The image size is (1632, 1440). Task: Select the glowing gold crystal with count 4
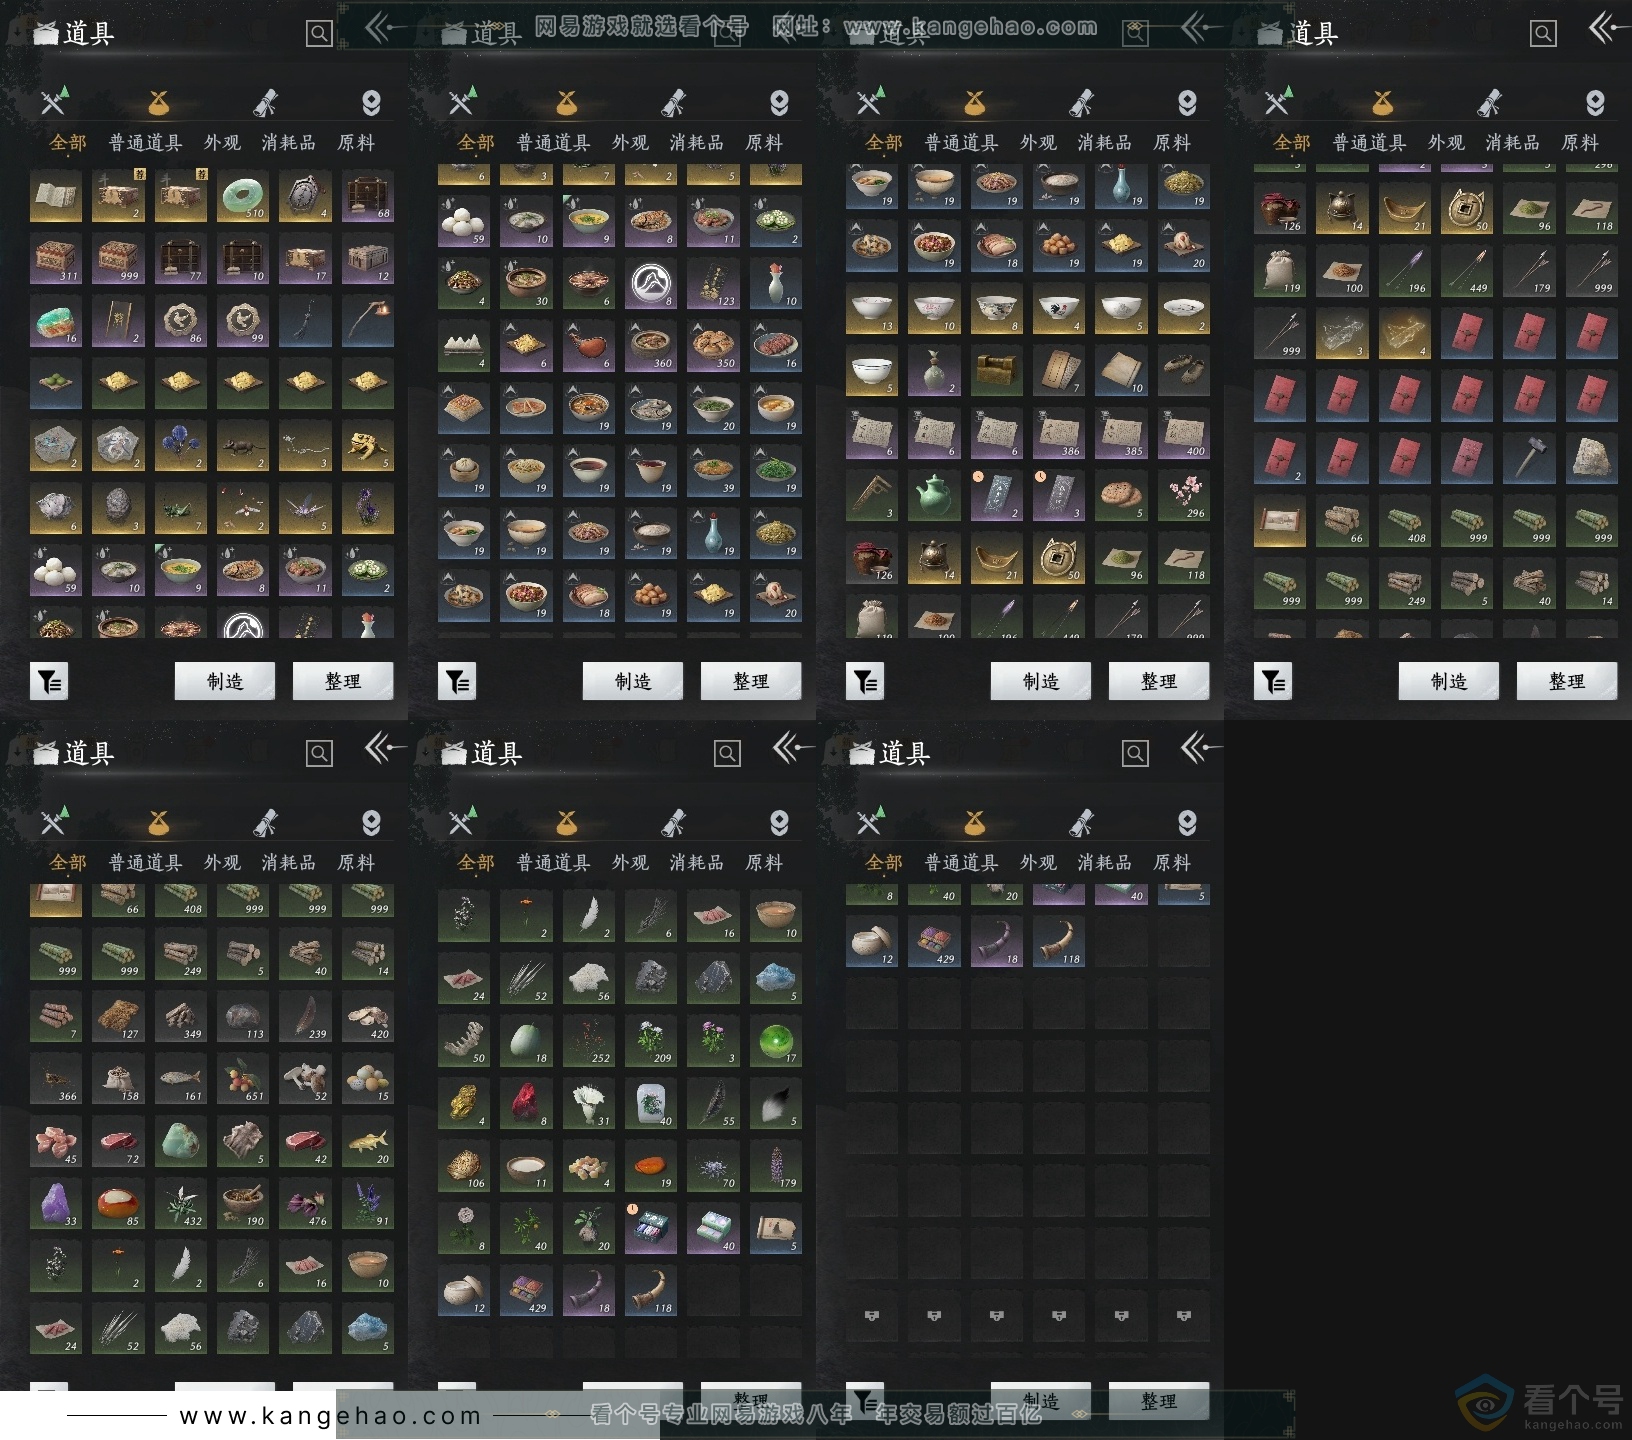click(1405, 334)
